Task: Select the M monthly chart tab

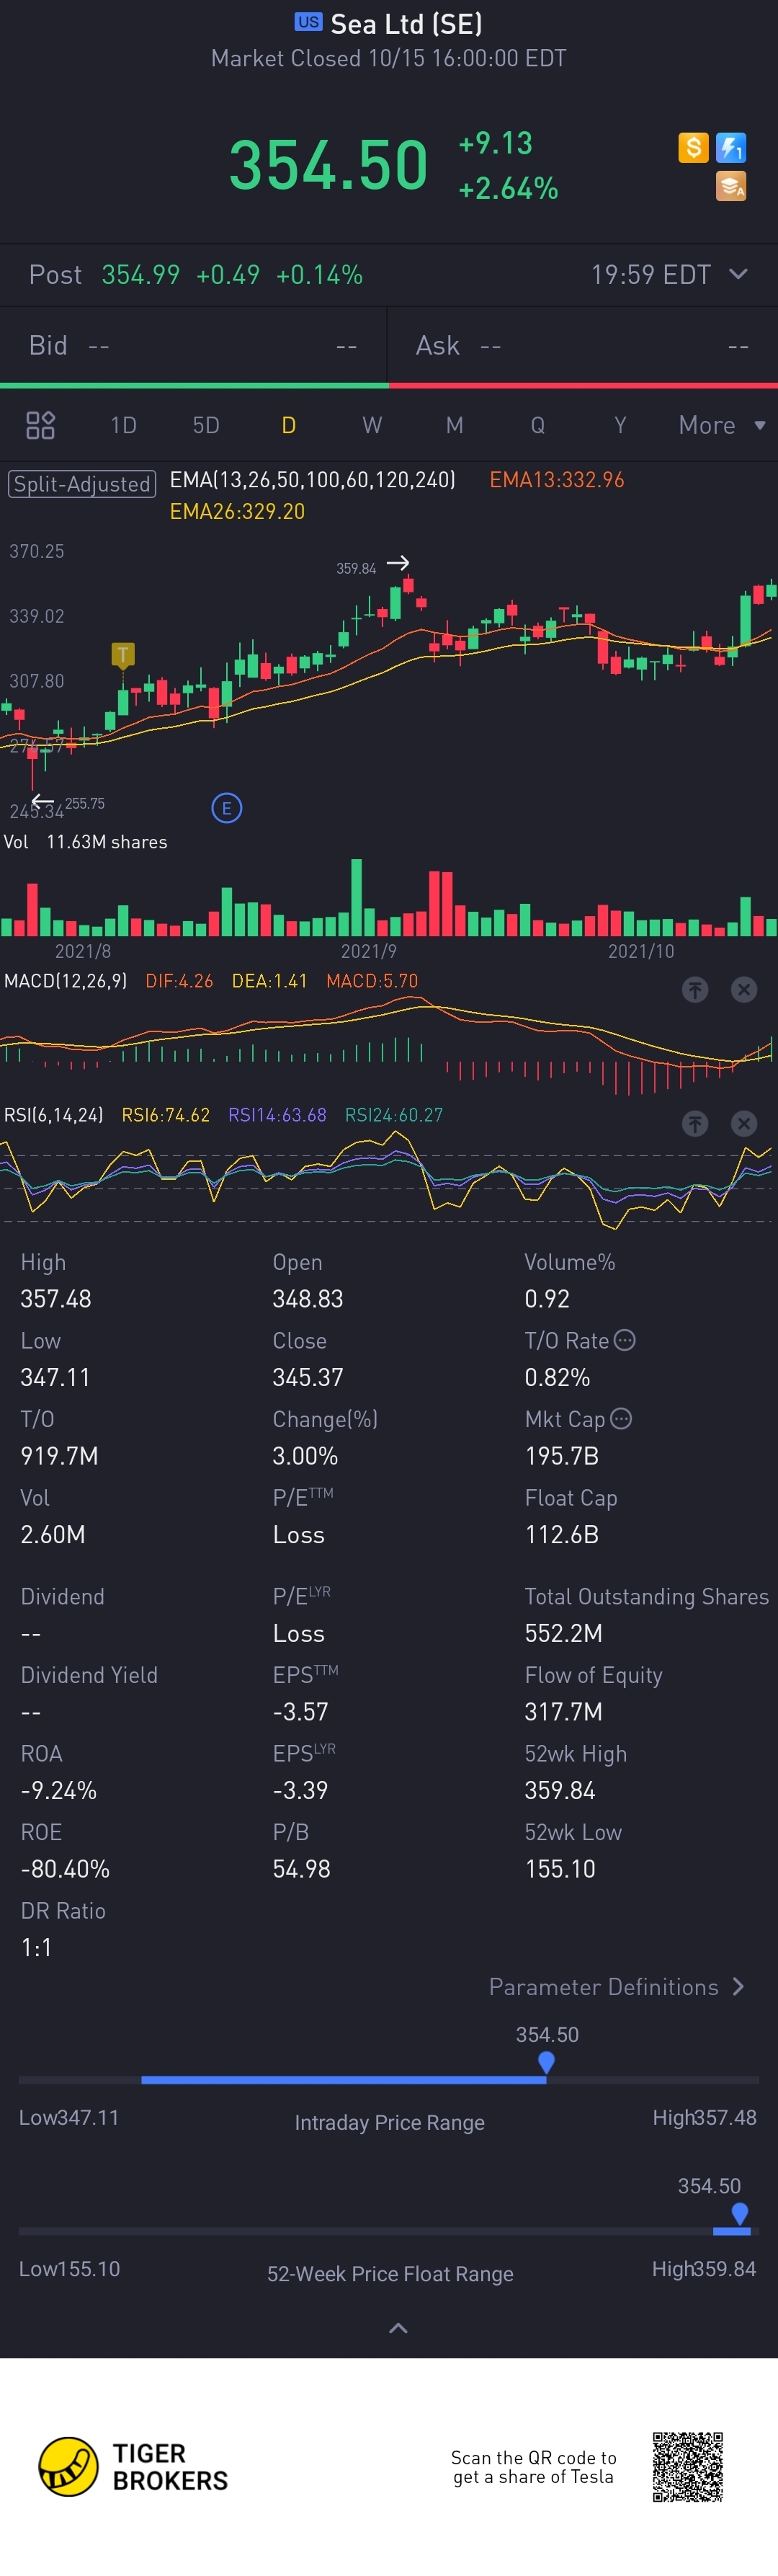Action: pyautogui.click(x=454, y=425)
